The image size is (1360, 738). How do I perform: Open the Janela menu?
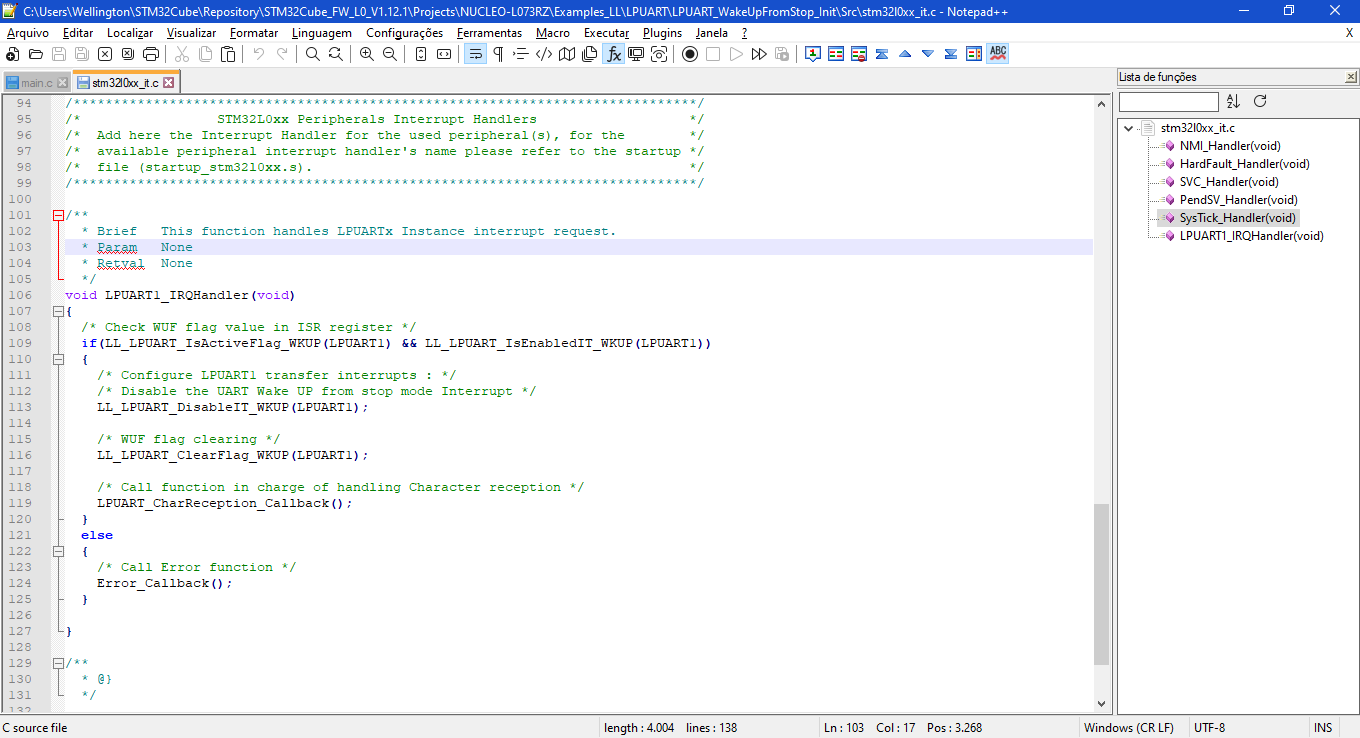coord(712,32)
